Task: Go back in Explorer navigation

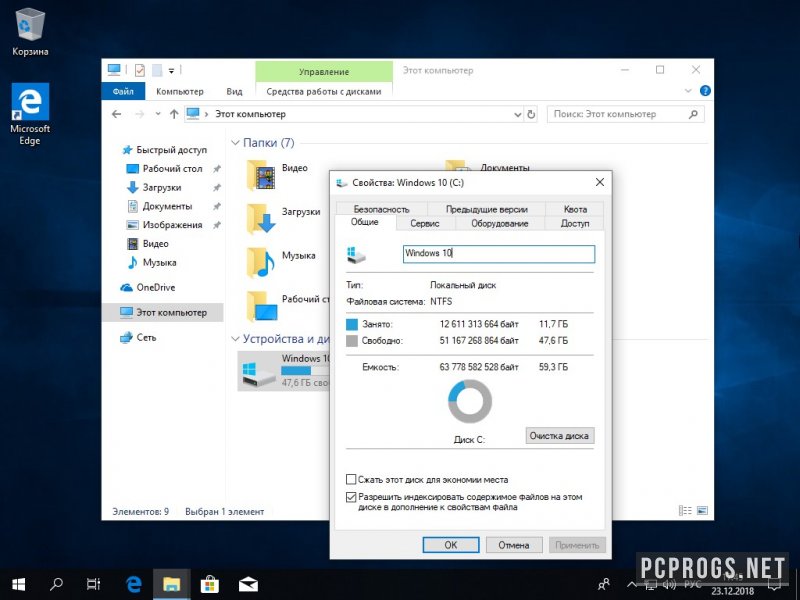Action: coord(116,114)
